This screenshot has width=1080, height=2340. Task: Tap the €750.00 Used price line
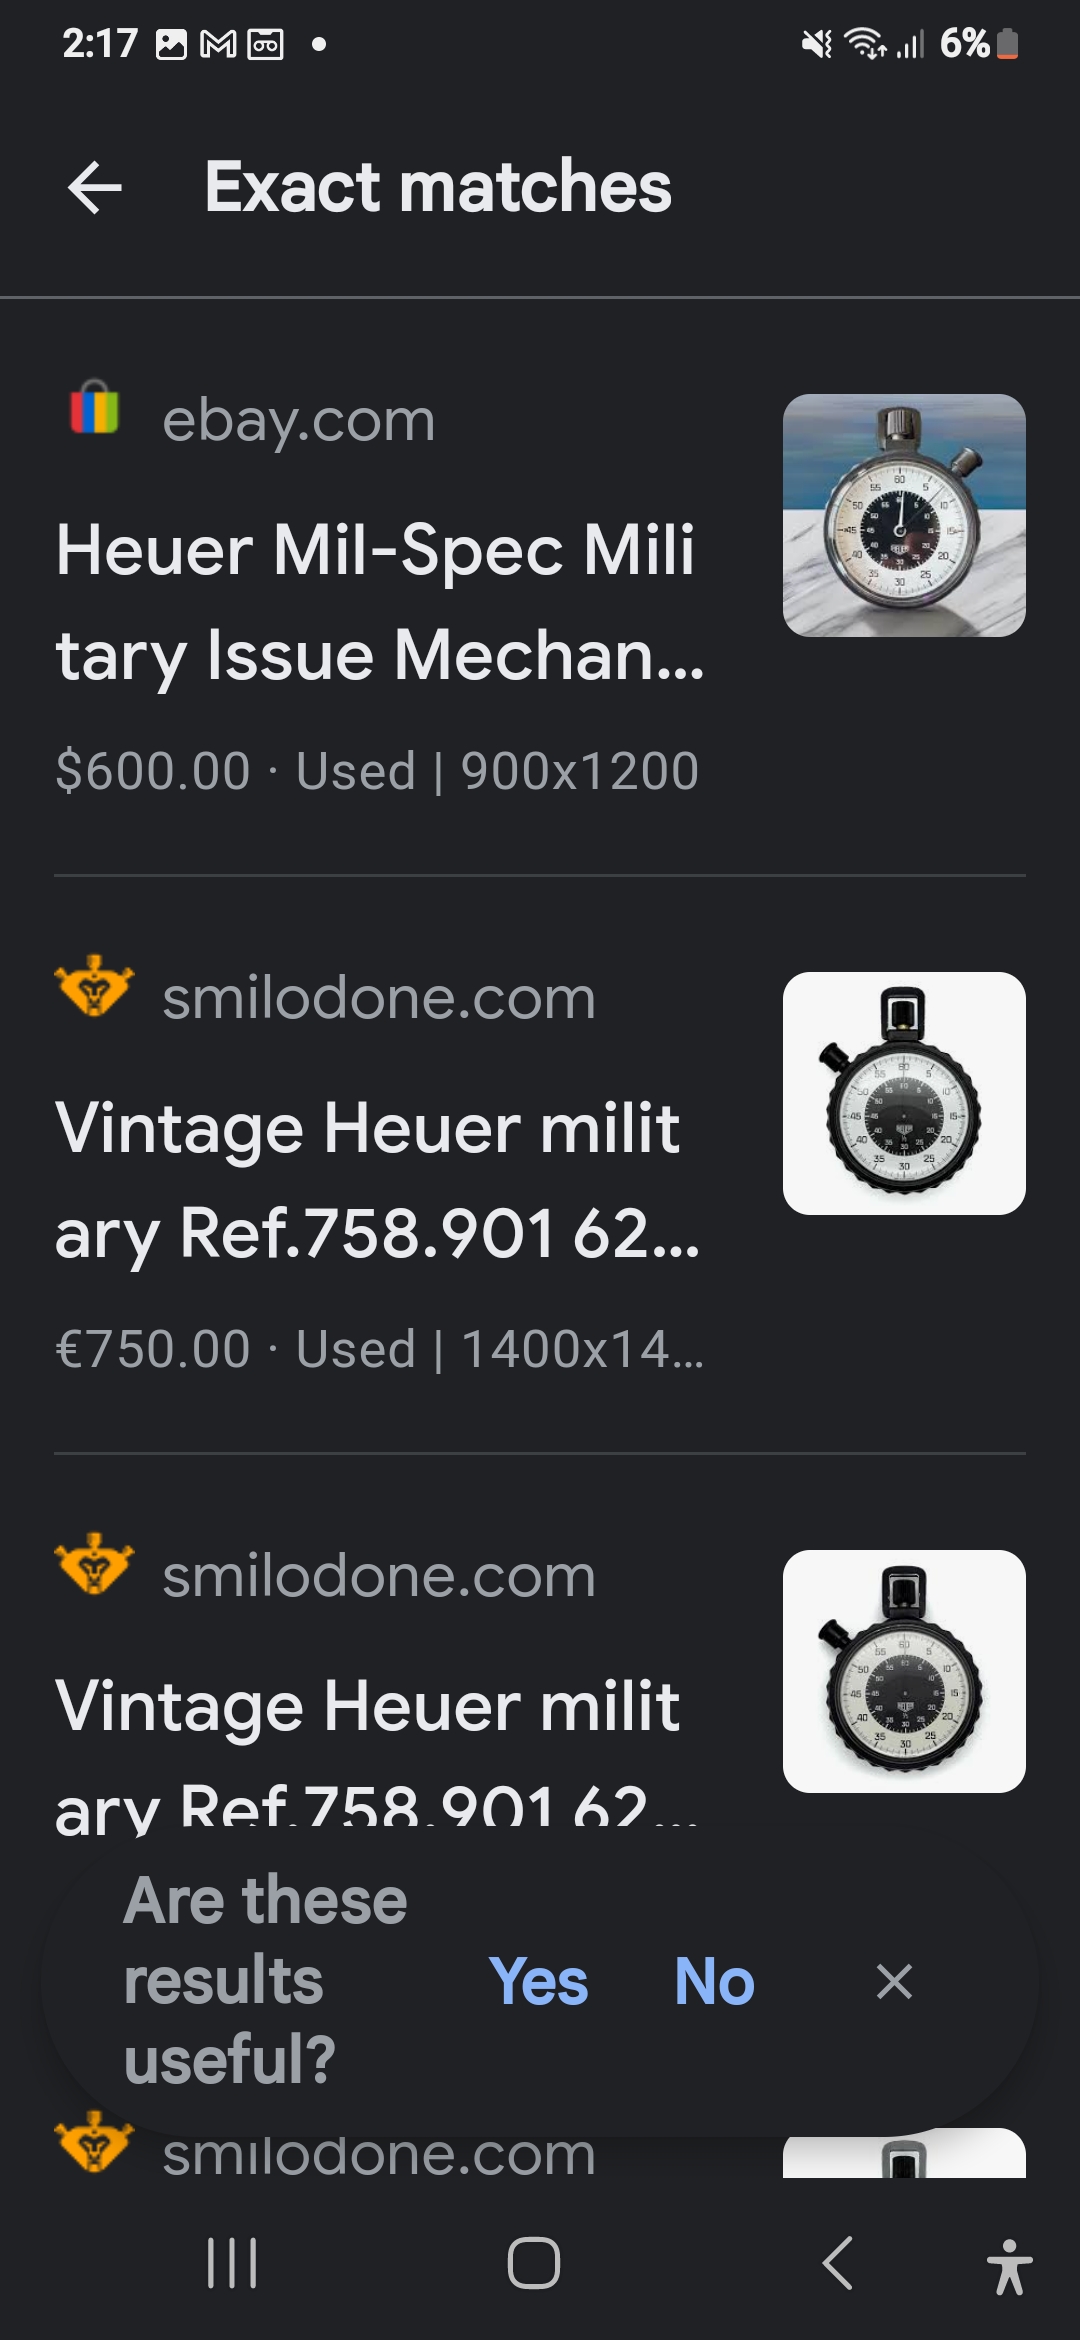coord(379,1349)
